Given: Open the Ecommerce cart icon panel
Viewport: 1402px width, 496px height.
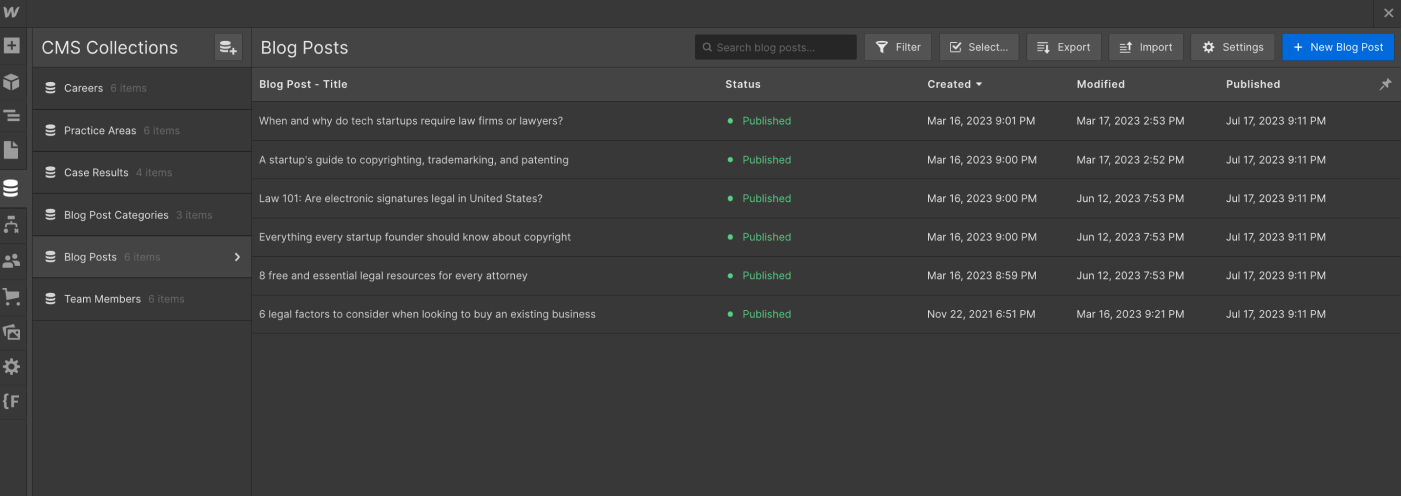Looking at the screenshot, I should pyautogui.click(x=12, y=297).
